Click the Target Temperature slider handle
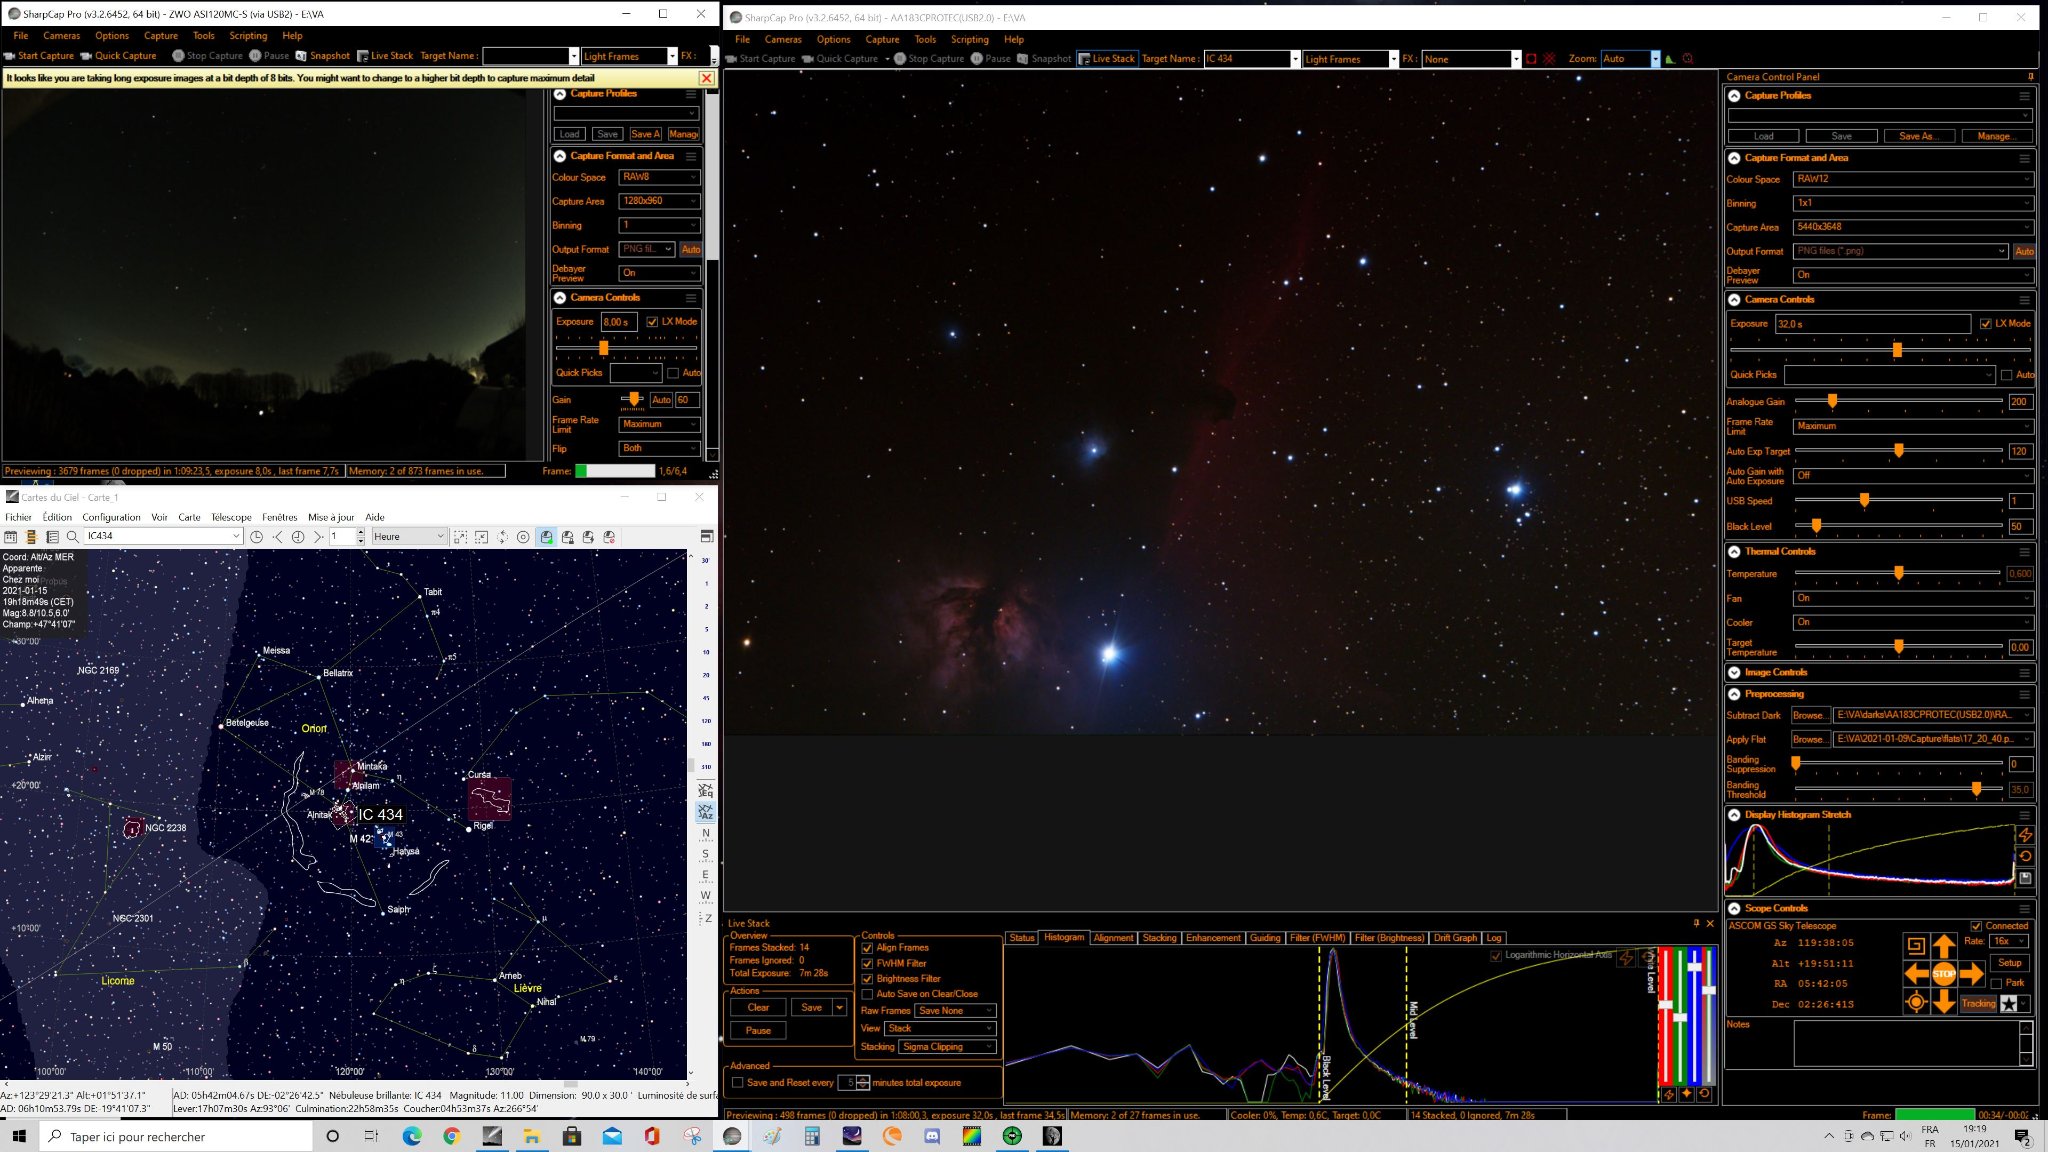Screen dimensions: 2048x1152 point(1898,647)
